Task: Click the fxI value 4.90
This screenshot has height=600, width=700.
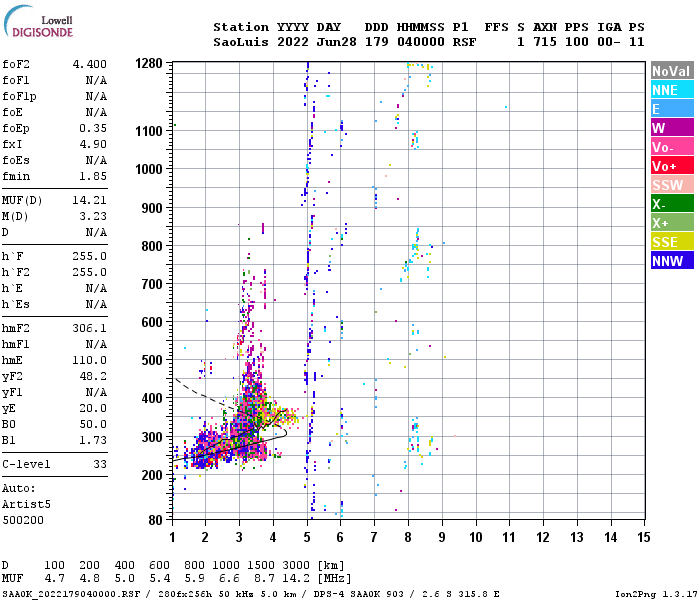Action: 93,144
